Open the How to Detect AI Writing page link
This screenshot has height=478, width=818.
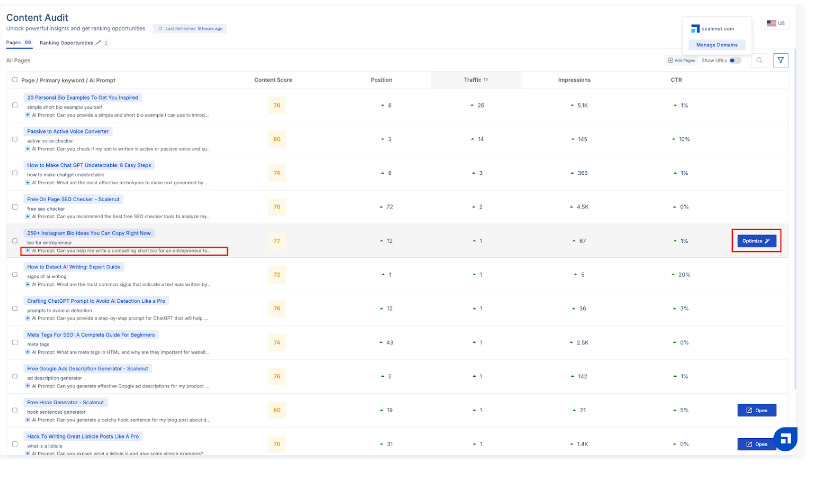(x=73, y=267)
